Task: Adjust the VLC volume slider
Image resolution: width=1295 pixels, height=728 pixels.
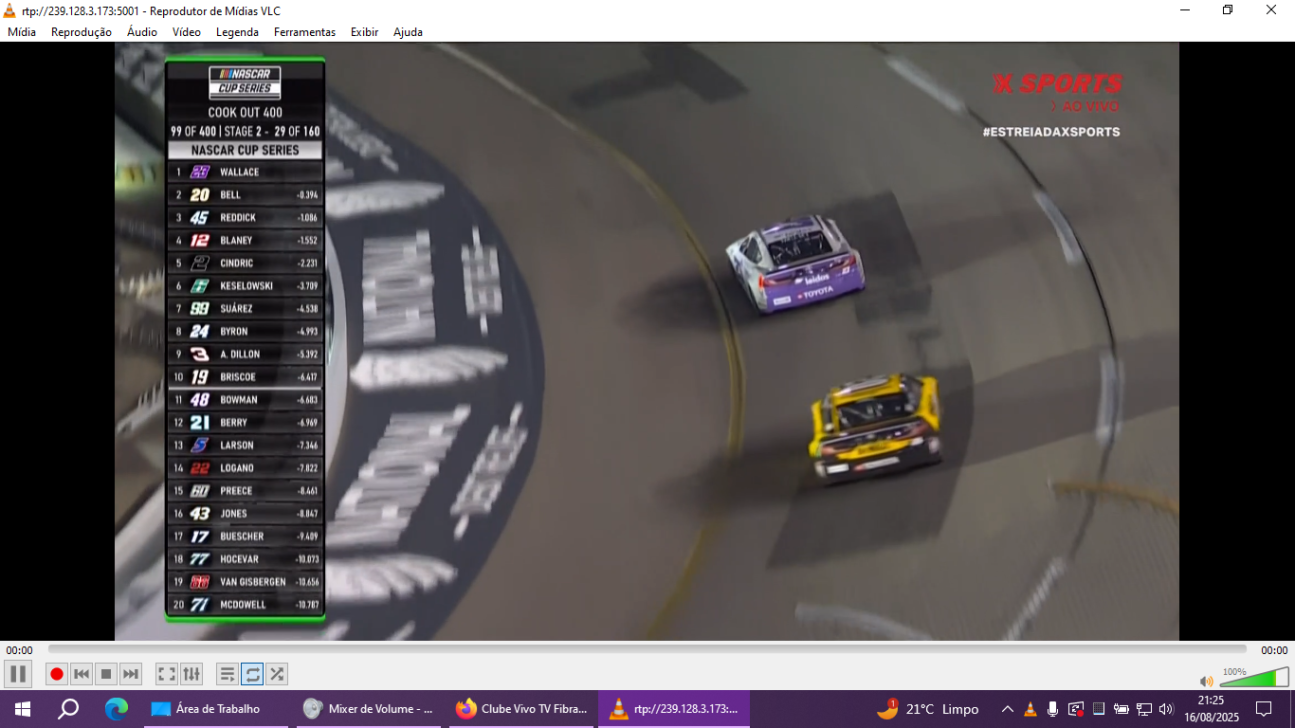Action: [1254, 678]
